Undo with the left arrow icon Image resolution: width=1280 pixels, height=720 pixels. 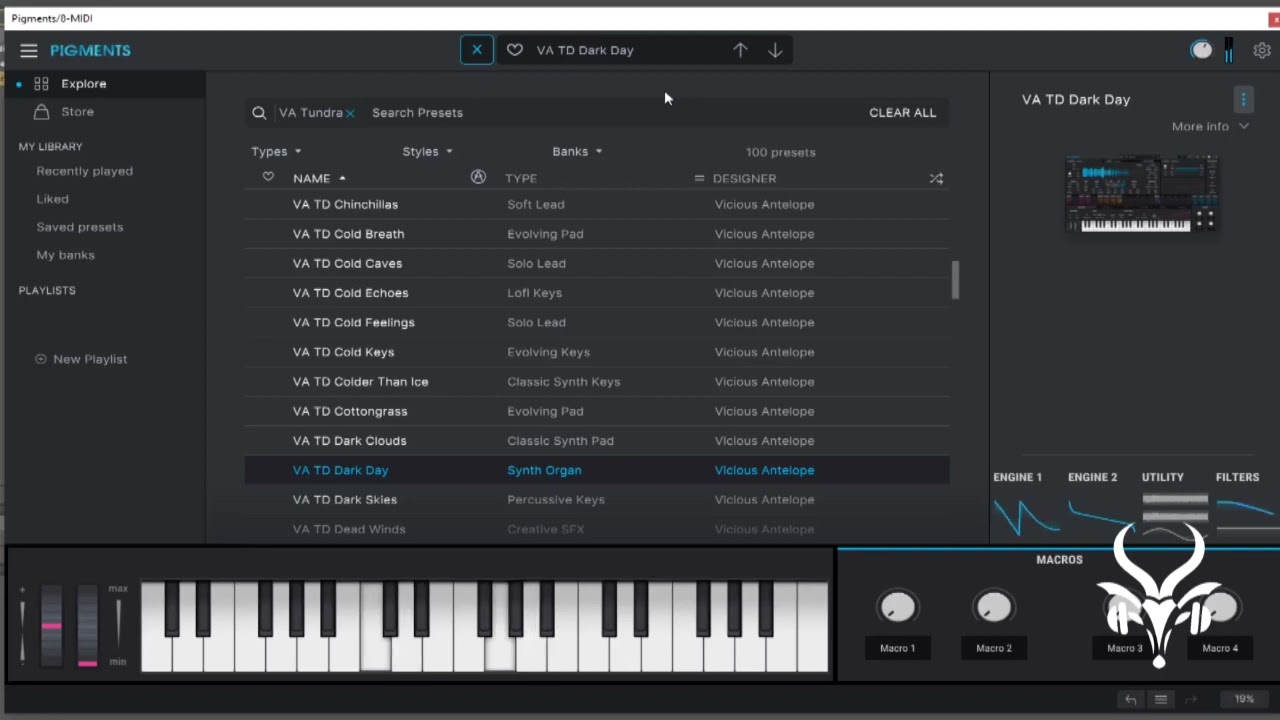(x=1130, y=700)
